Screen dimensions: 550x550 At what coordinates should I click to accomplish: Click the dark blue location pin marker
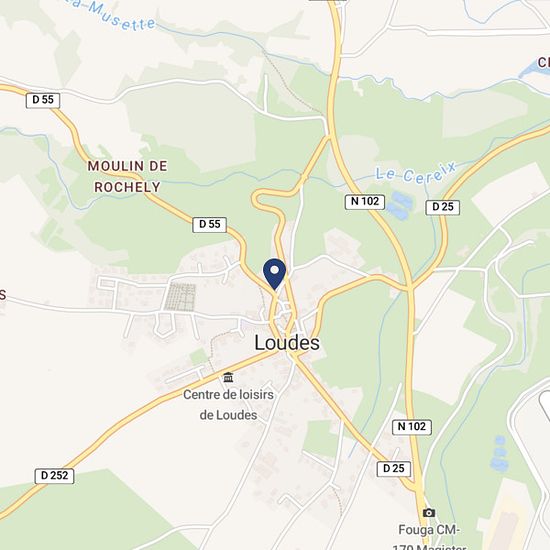click(x=274, y=274)
